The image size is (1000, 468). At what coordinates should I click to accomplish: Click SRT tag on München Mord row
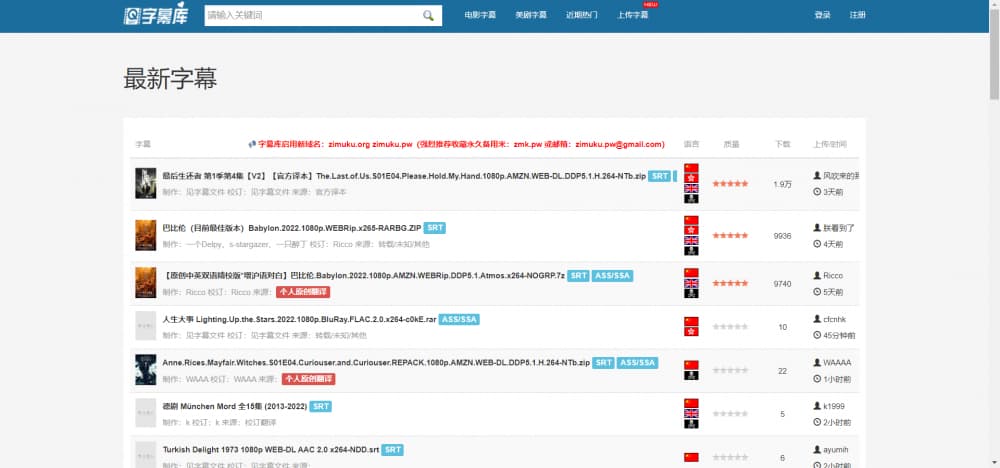[321, 406]
